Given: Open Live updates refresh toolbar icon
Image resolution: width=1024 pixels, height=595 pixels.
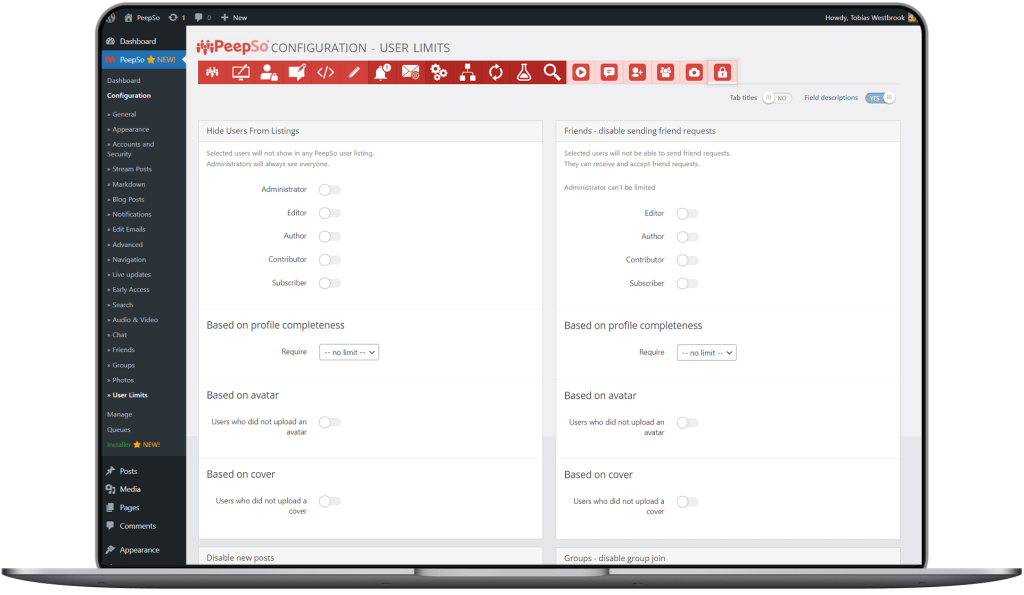Looking at the screenshot, I should click(496, 72).
